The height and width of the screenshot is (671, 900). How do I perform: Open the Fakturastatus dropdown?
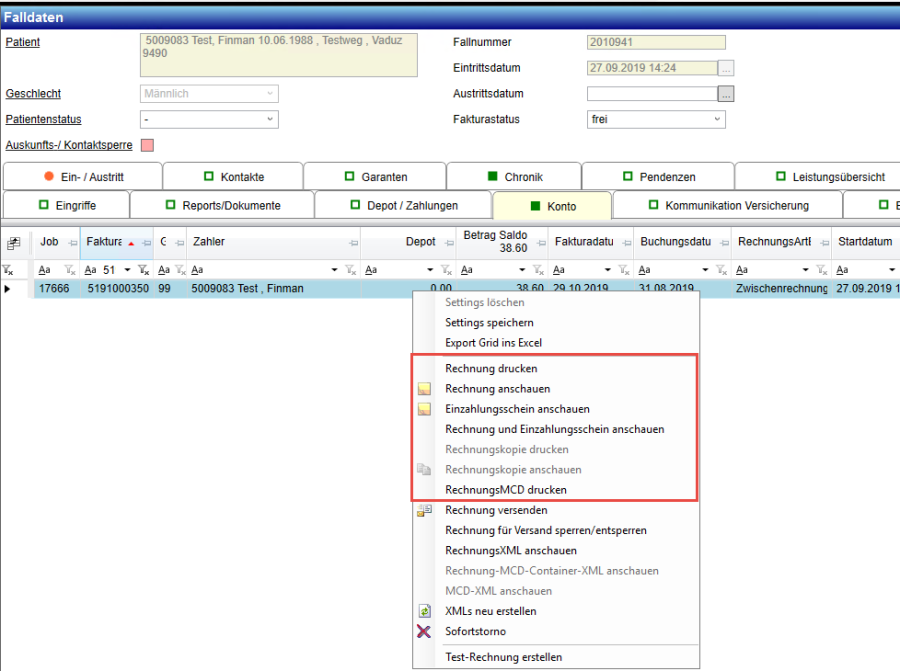717,119
